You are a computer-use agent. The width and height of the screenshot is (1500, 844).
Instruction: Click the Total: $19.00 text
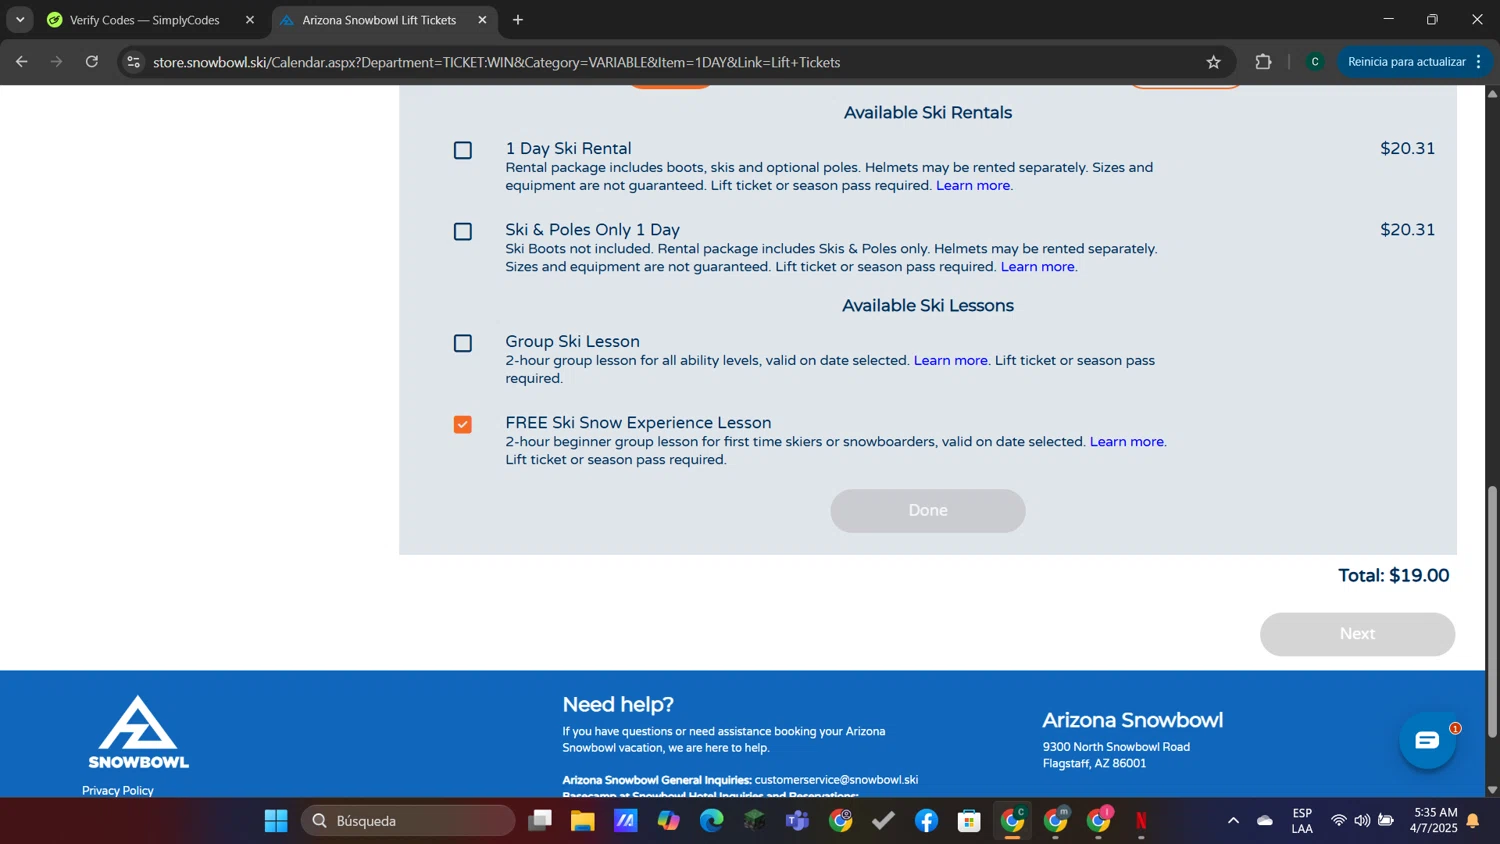pos(1393,575)
